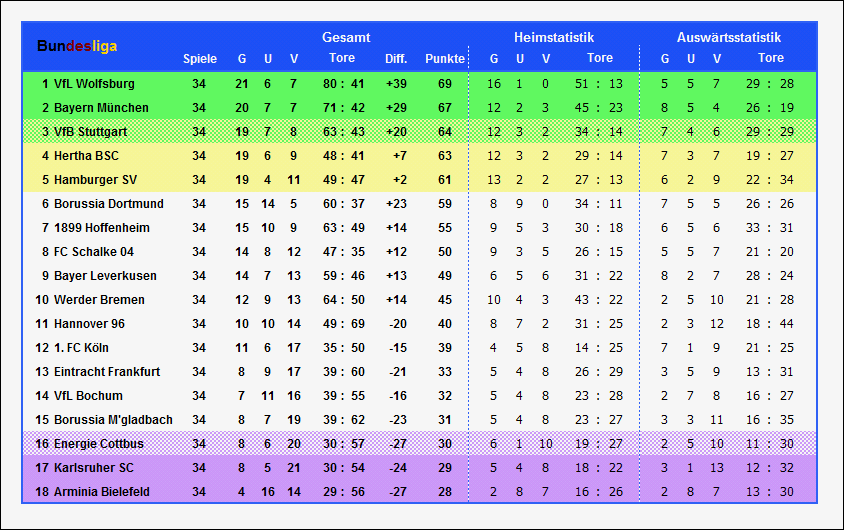Click the Bundesliga logo title

tap(77, 46)
